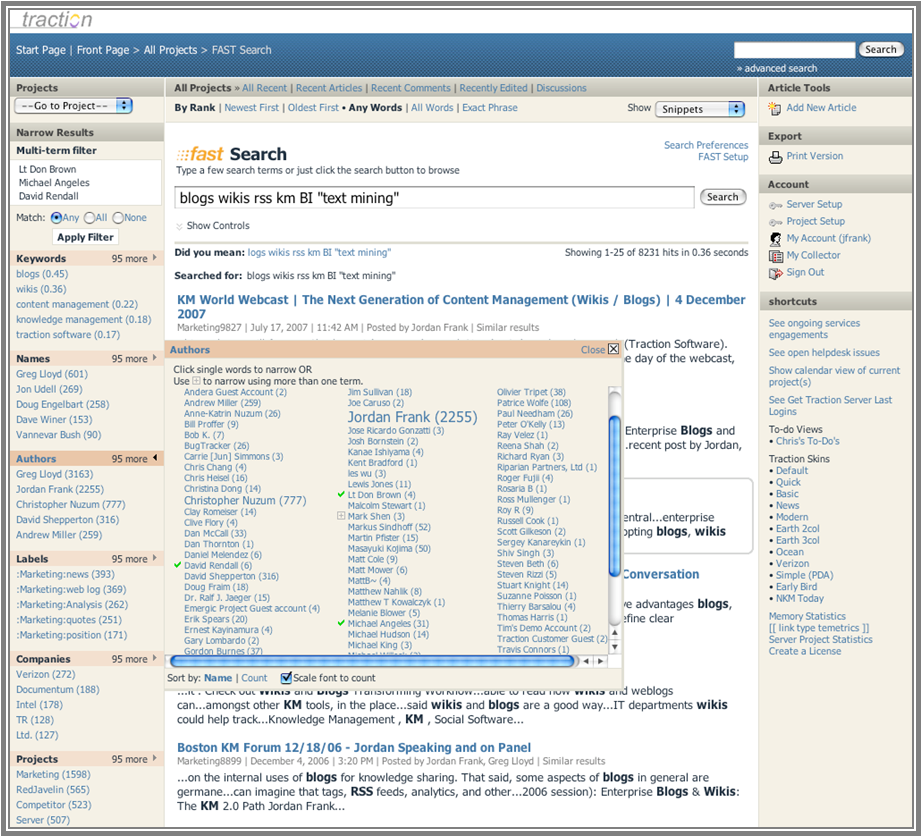This screenshot has height=837, width=922.
Task: Open Server Setup via key icon
Action: [776, 205]
